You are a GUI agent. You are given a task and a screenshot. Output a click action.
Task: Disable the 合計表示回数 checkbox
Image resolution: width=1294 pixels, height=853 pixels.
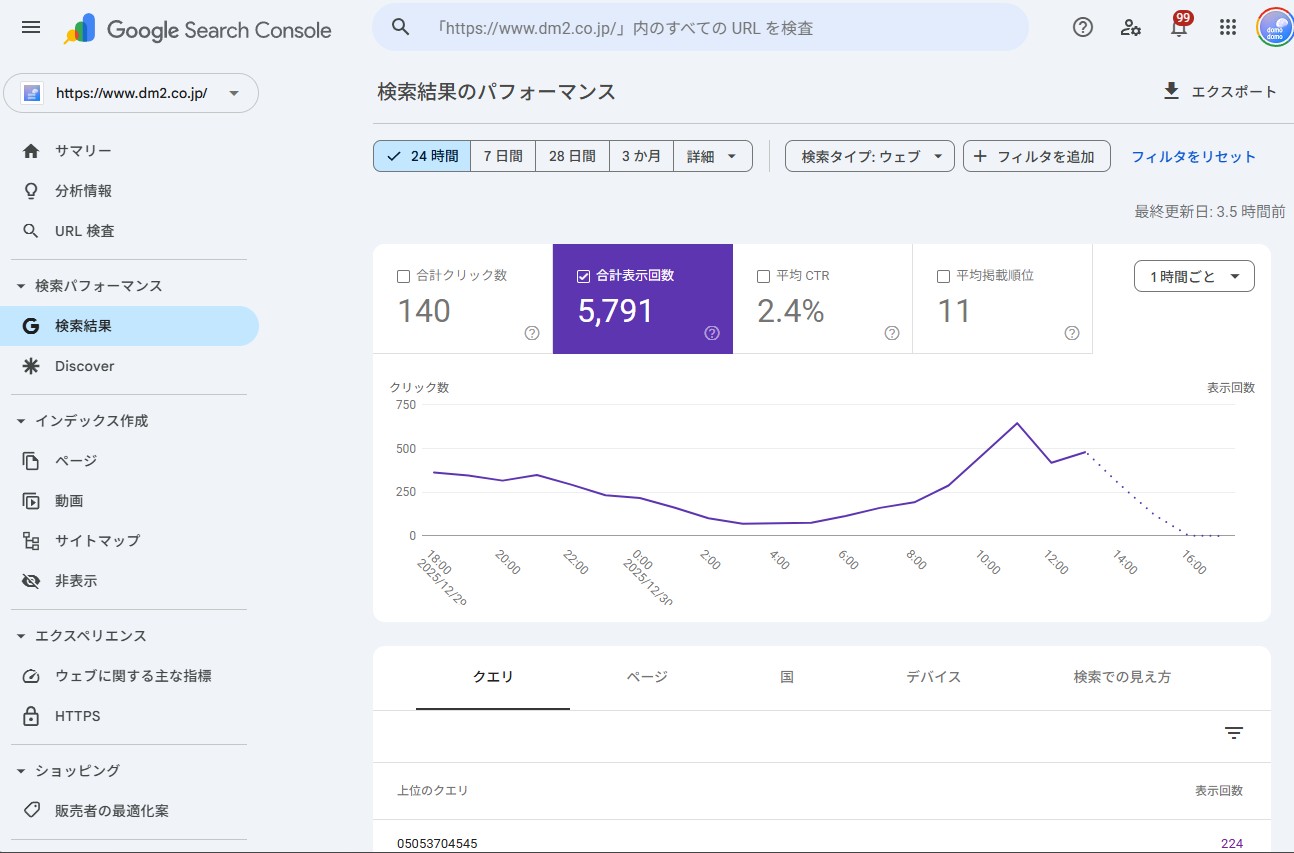584,275
